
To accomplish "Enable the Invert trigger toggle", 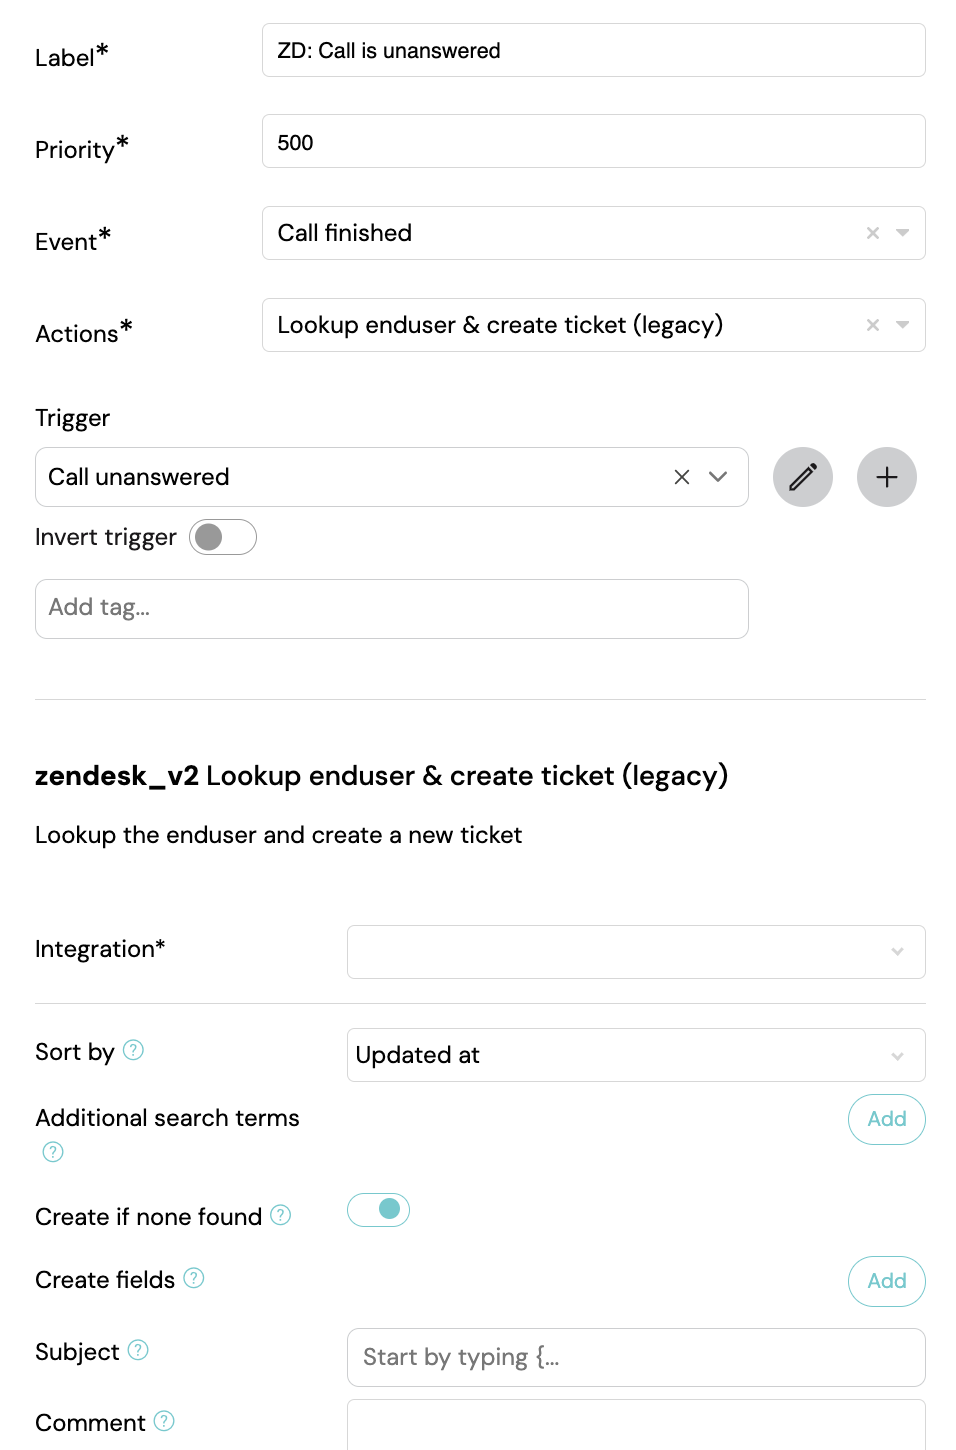I will pos(222,537).
